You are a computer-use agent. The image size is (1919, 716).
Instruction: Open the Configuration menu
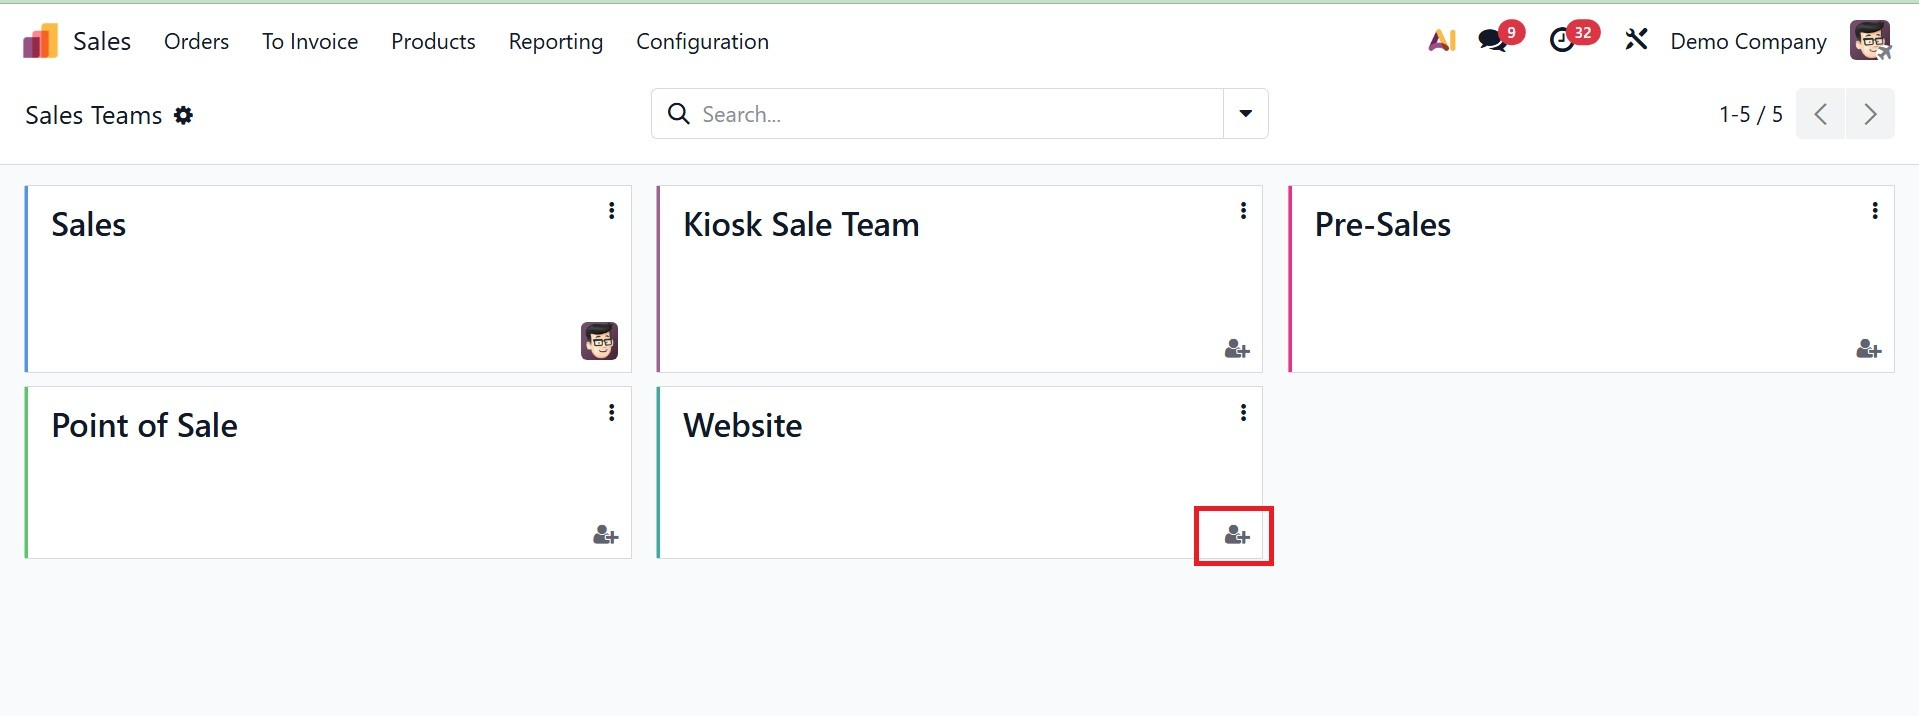(x=702, y=42)
